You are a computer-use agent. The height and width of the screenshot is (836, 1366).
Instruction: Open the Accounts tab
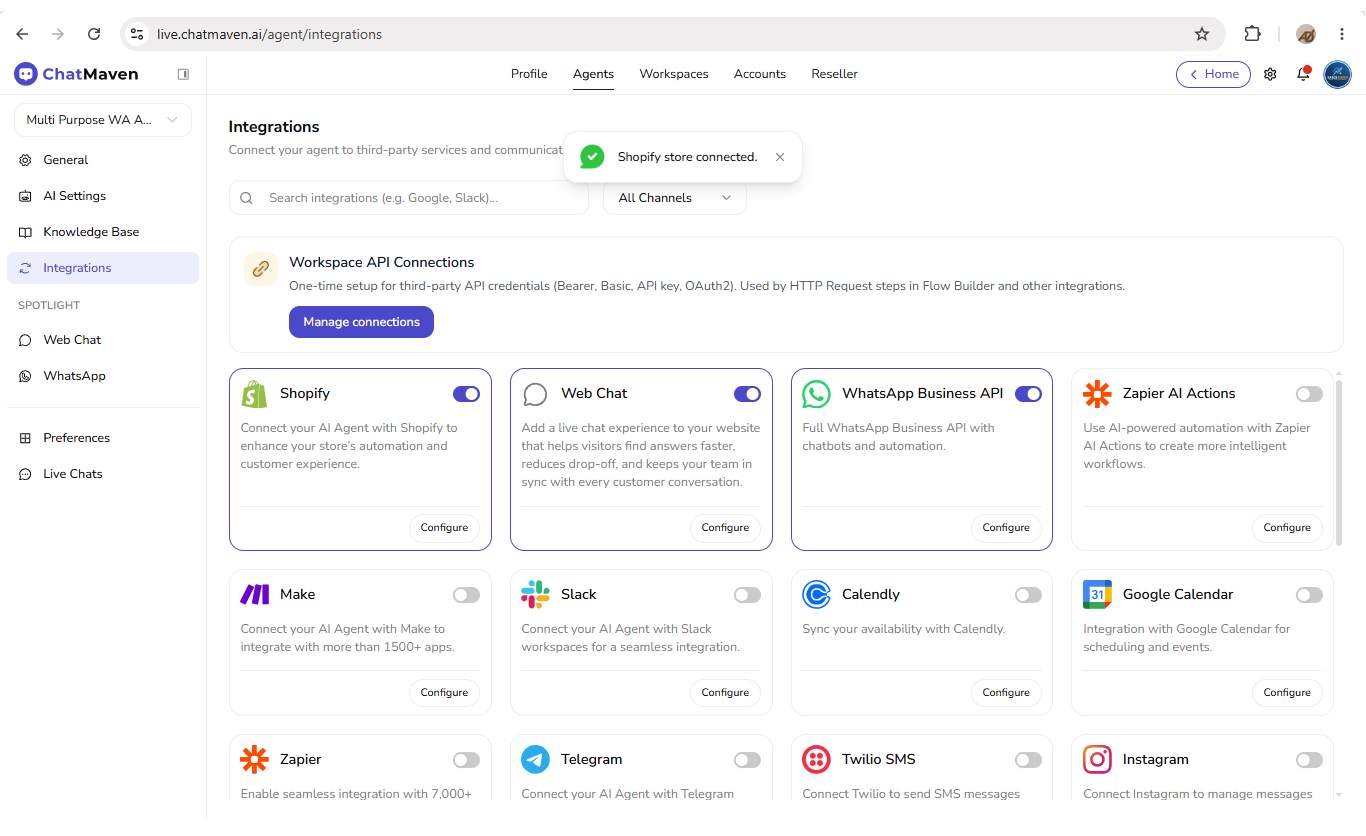760,74
